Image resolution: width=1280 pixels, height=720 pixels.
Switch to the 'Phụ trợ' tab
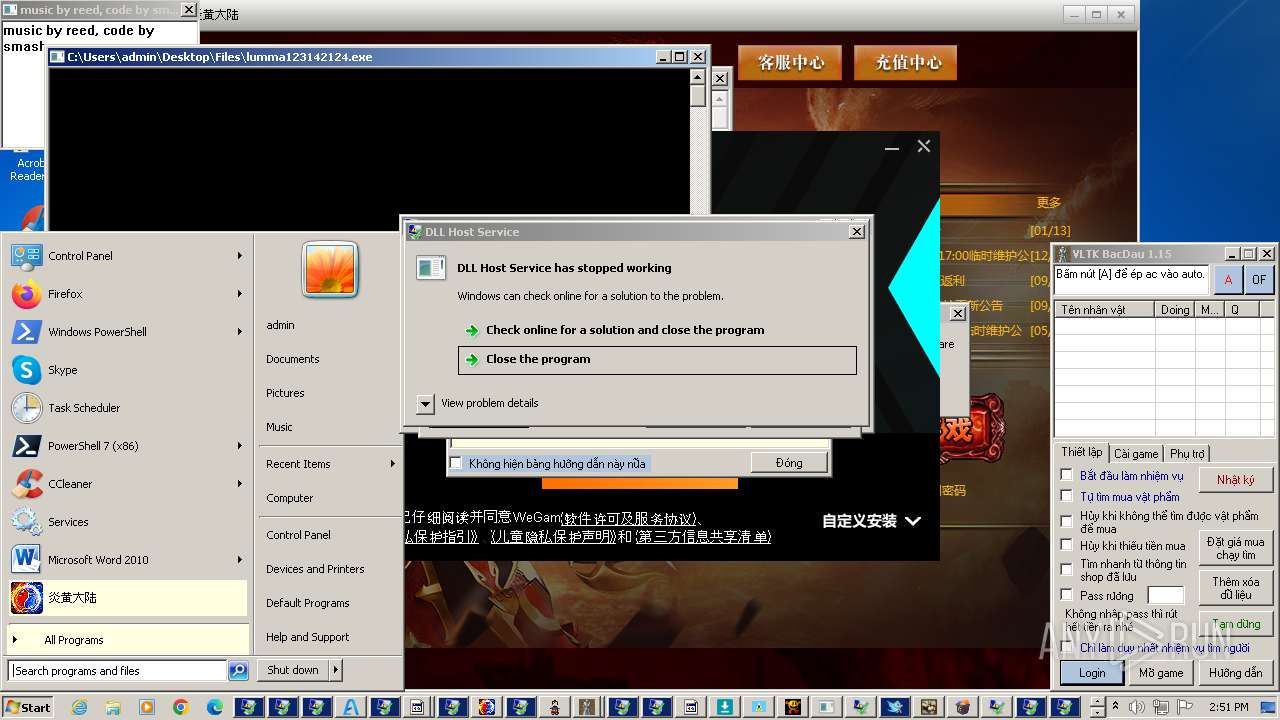point(1187,453)
